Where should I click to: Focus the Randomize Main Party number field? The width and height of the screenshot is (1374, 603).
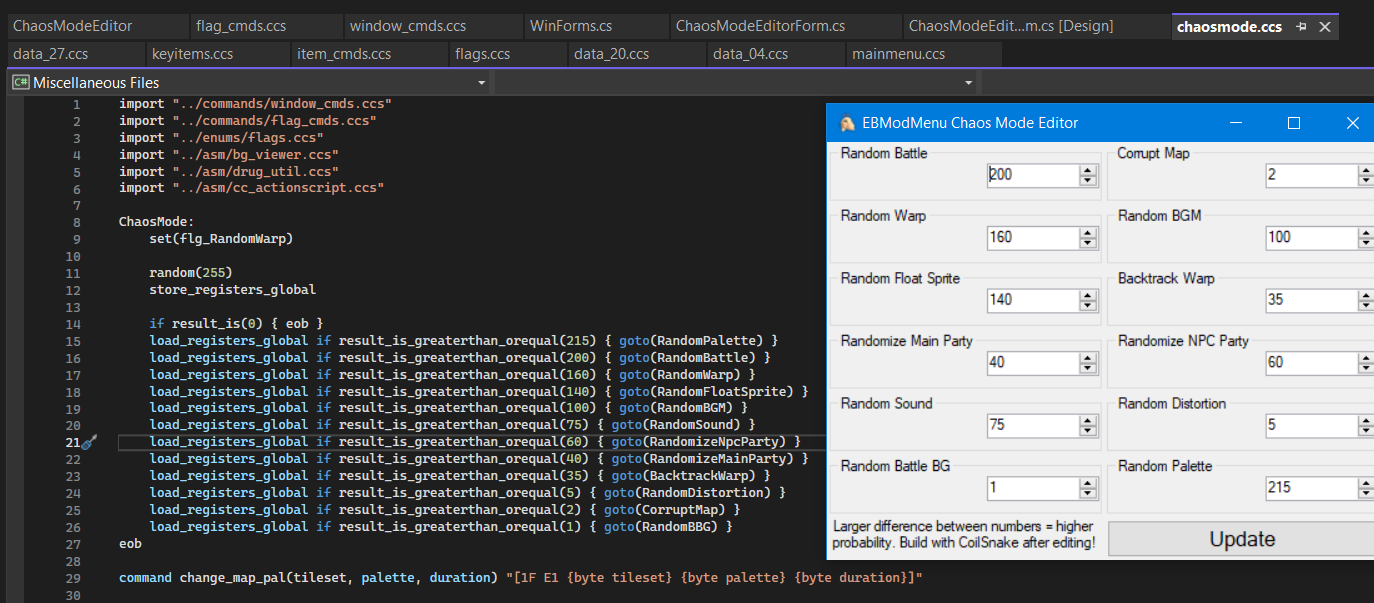click(1033, 362)
